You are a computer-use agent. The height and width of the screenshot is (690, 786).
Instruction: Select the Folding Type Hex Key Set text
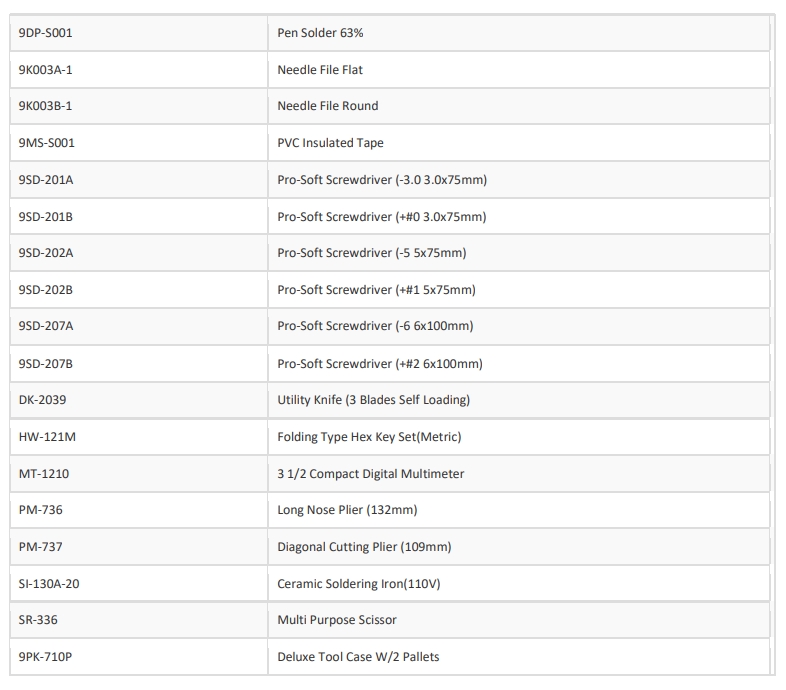(x=369, y=437)
